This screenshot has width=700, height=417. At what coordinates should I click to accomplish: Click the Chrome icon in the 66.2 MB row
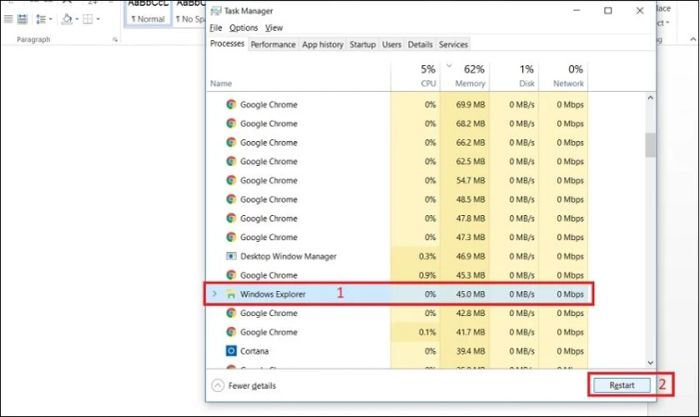coord(231,142)
